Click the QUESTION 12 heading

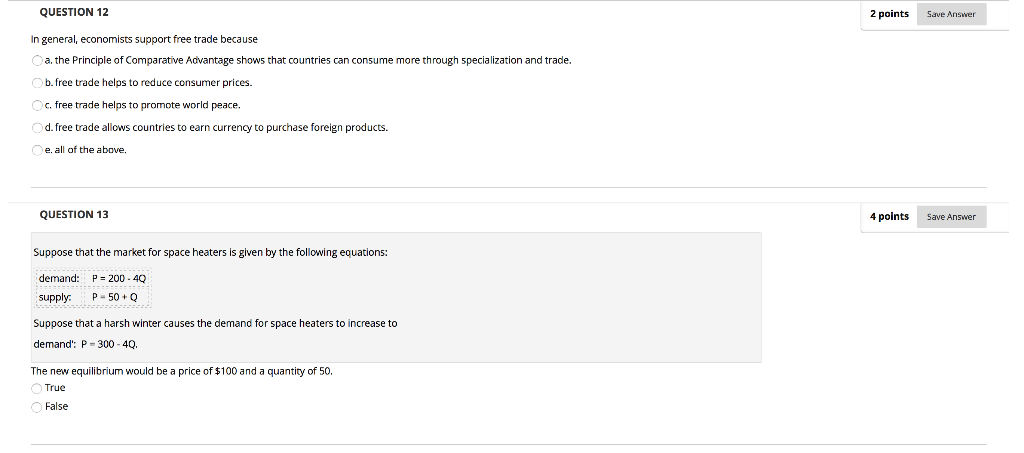[x=74, y=12]
